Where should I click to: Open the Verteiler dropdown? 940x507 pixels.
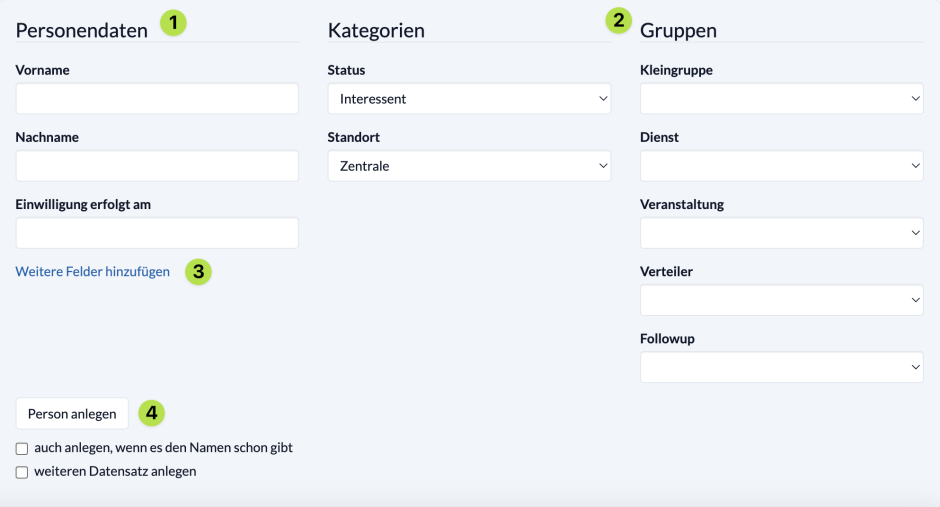pos(782,300)
